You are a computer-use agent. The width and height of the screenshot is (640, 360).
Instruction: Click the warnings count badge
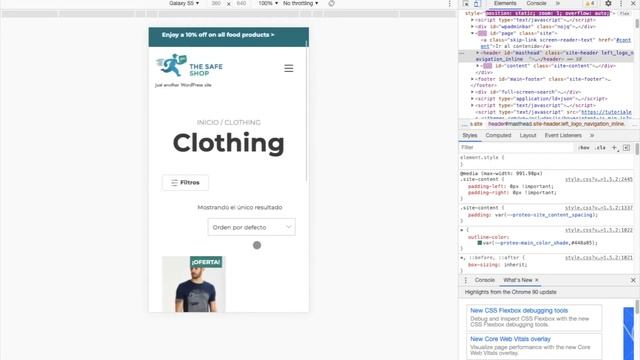590,3
